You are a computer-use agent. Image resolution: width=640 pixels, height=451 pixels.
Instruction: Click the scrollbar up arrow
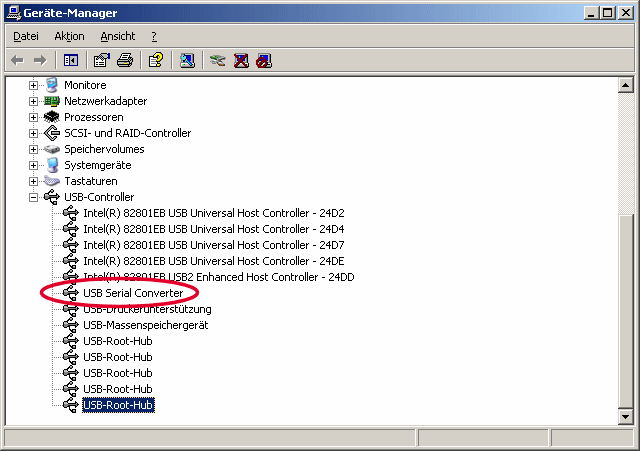(x=626, y=85)
